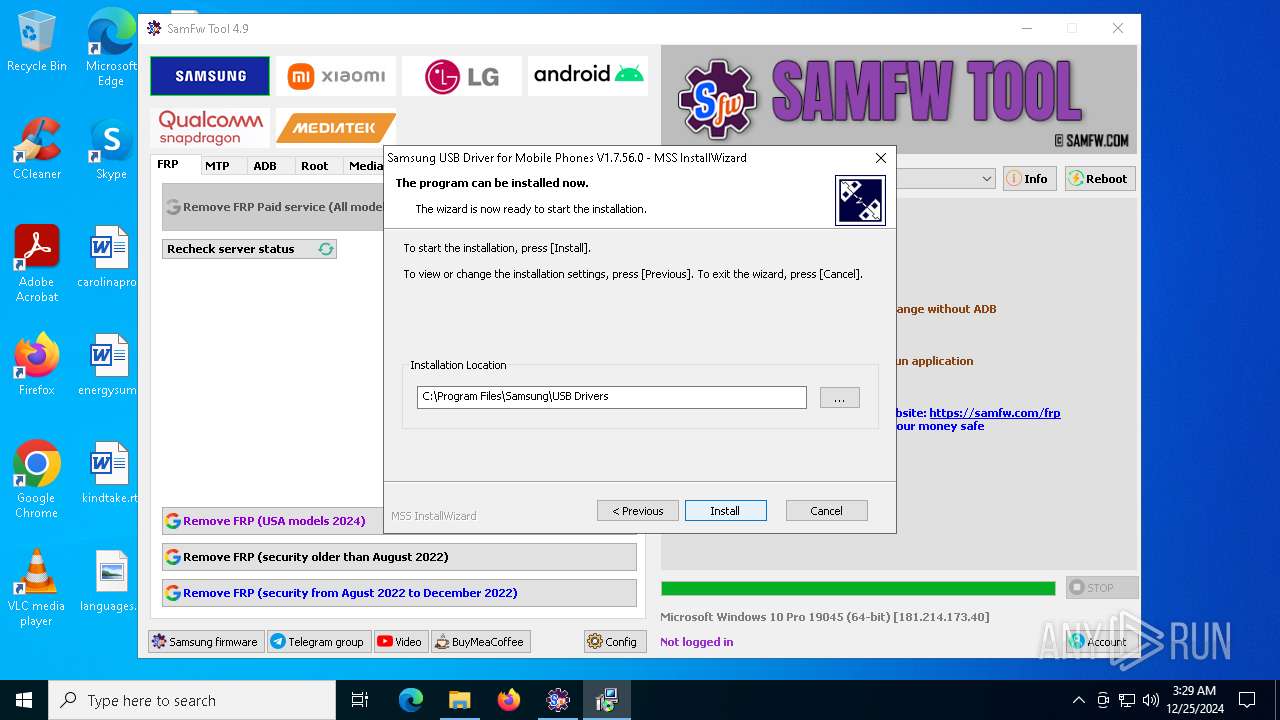Show hidden system tray icons
Viewport: 1280px width, 720px height.
pyautogui.click(x=1078, y=700)
